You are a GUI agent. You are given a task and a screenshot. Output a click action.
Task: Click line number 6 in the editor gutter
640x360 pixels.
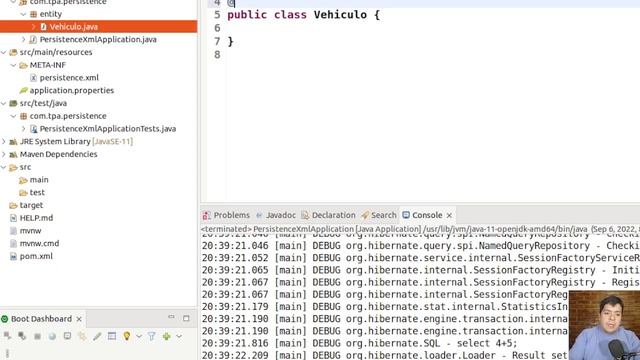217,28
